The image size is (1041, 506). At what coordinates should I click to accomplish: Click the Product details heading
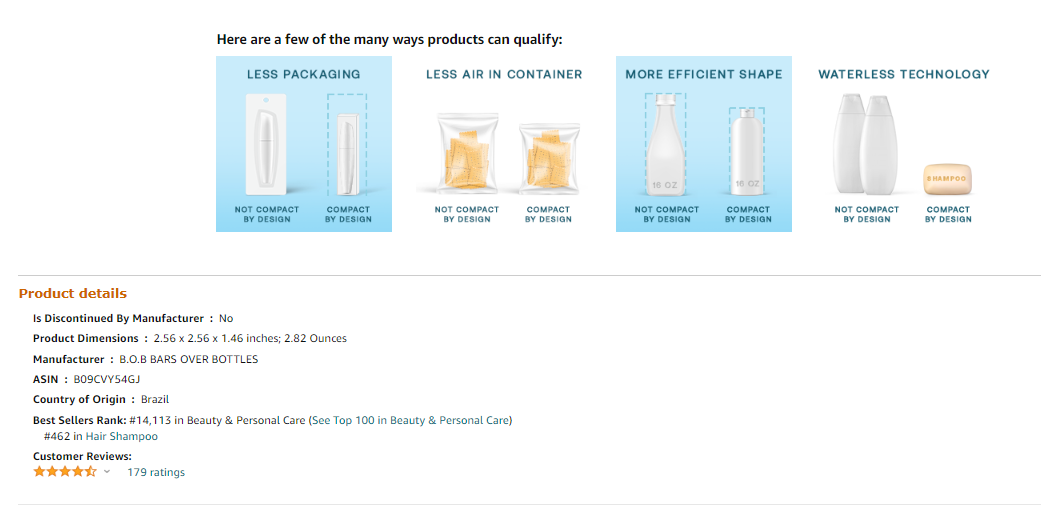click(73, 293)
